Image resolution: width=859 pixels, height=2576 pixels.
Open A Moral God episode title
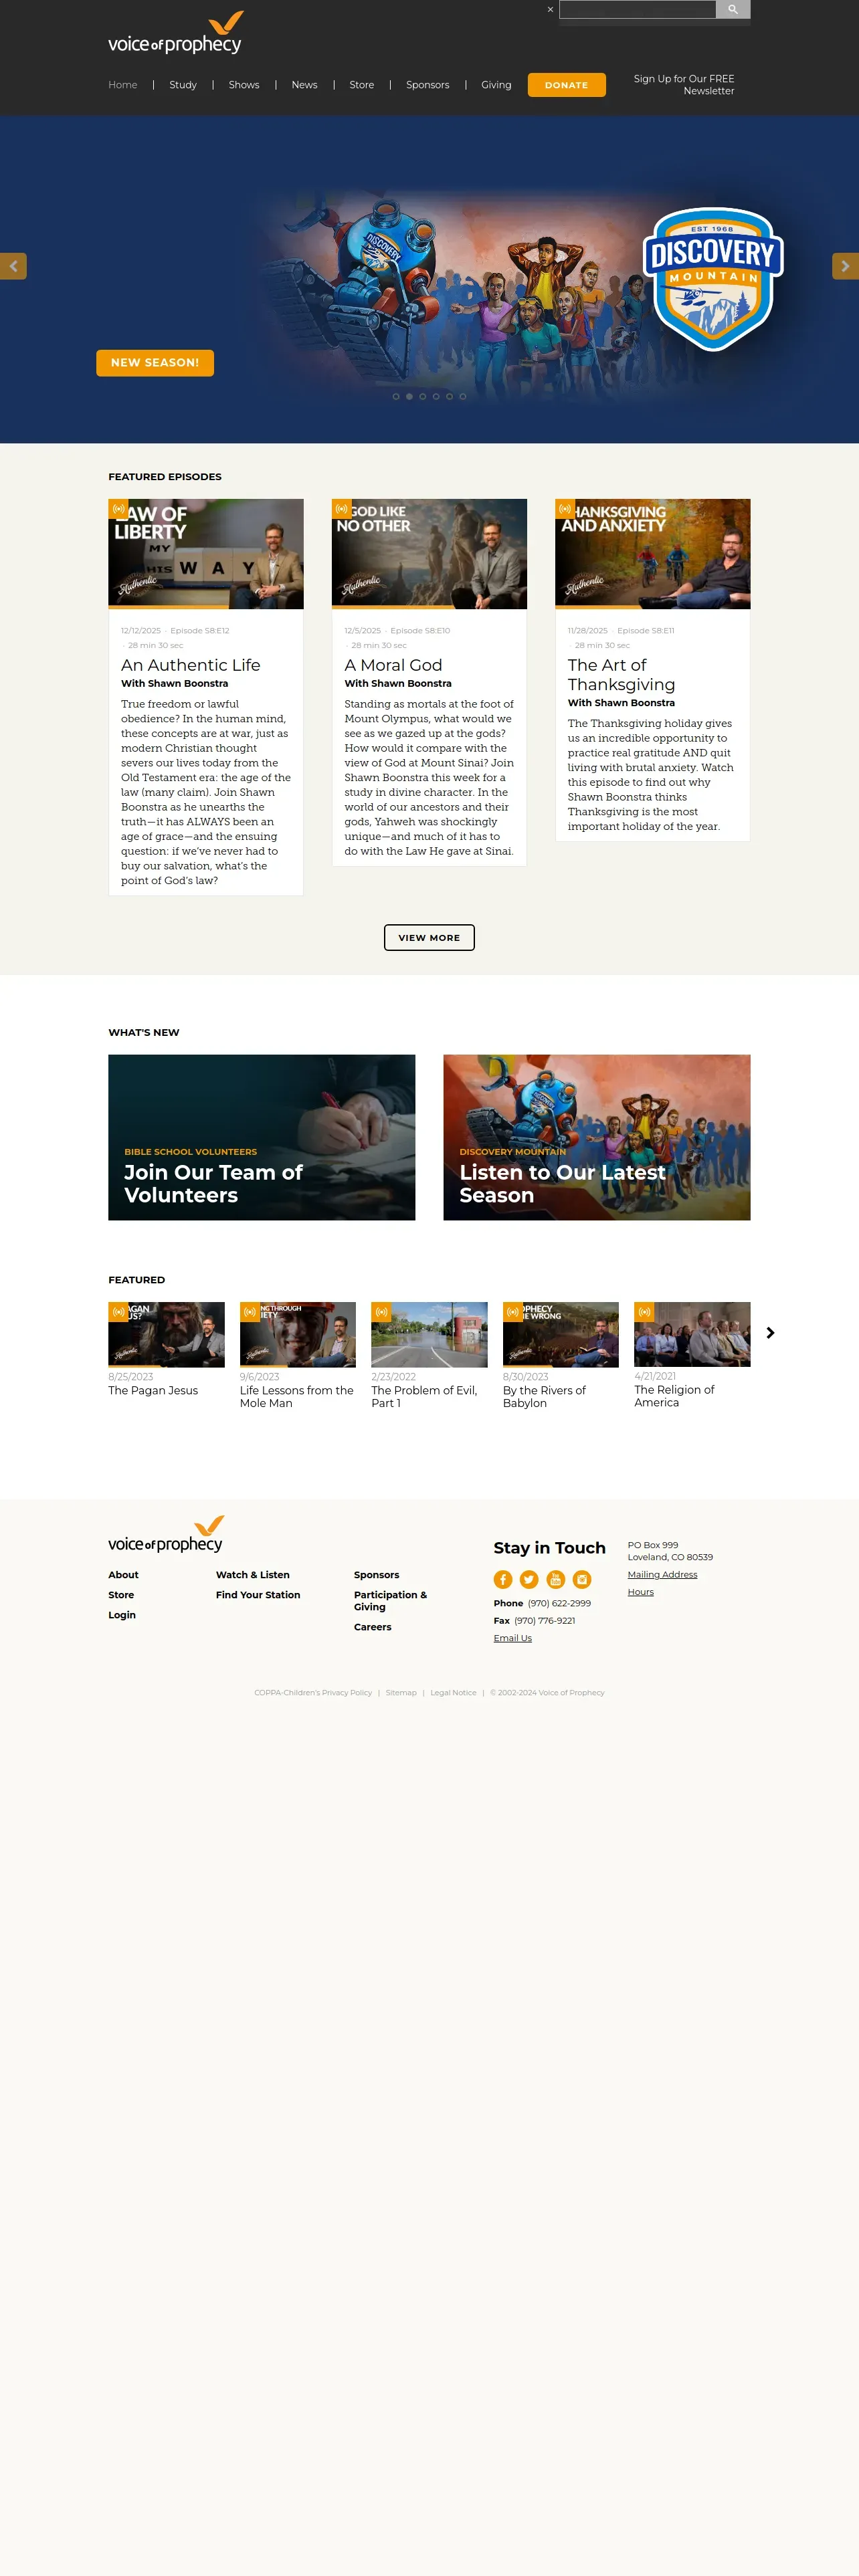393,665
